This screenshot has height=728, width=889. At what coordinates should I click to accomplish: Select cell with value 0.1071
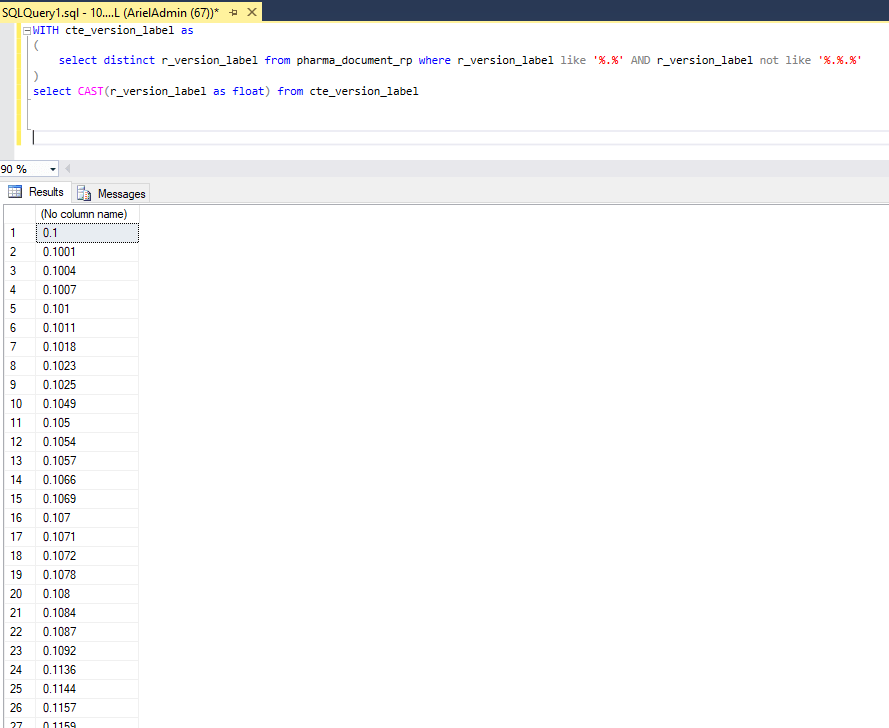(87, 537)
